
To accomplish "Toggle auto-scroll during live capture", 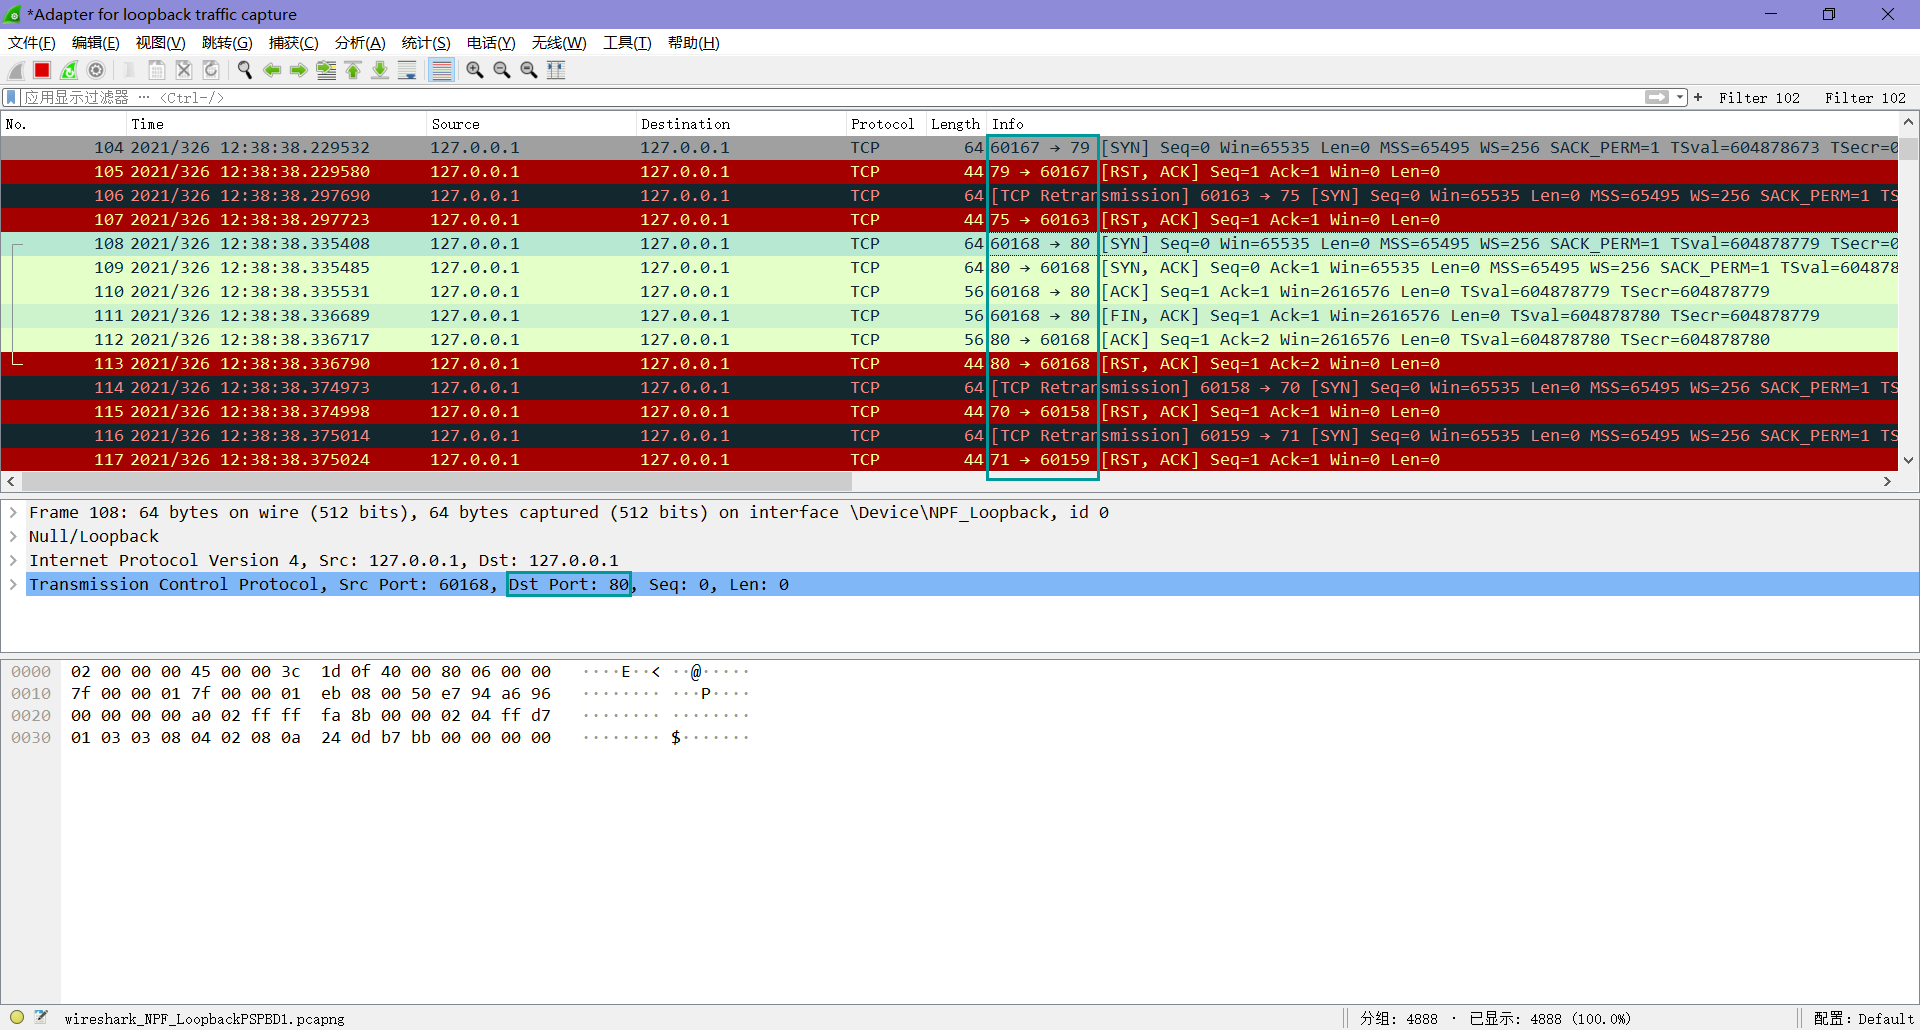I will tap(407, 70).
